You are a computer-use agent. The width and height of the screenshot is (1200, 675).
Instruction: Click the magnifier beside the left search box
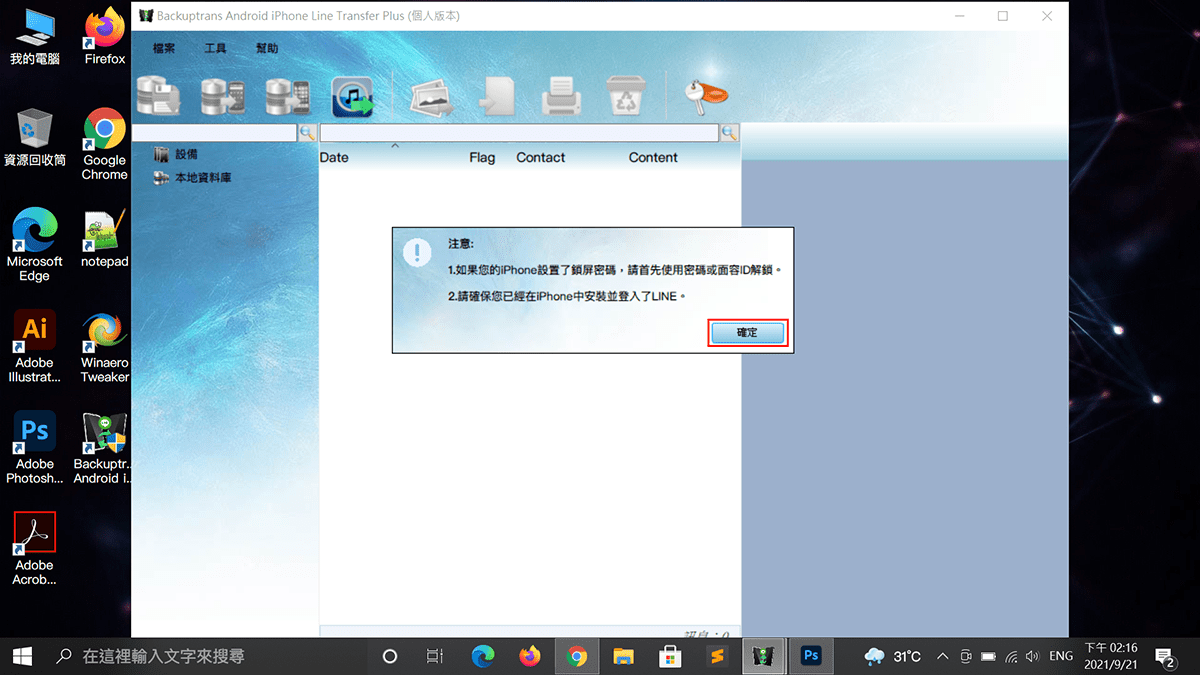point(307,132)
